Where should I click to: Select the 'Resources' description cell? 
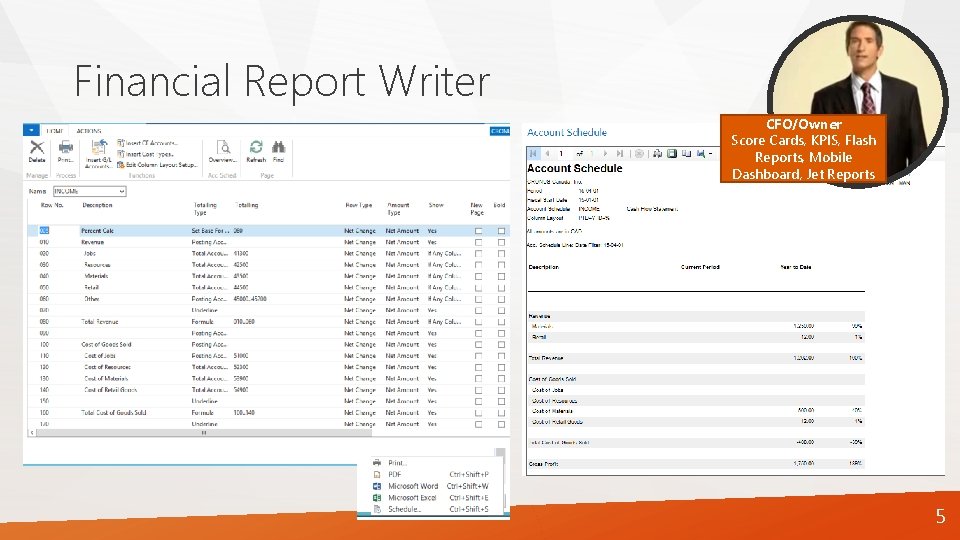click(97, 265)
